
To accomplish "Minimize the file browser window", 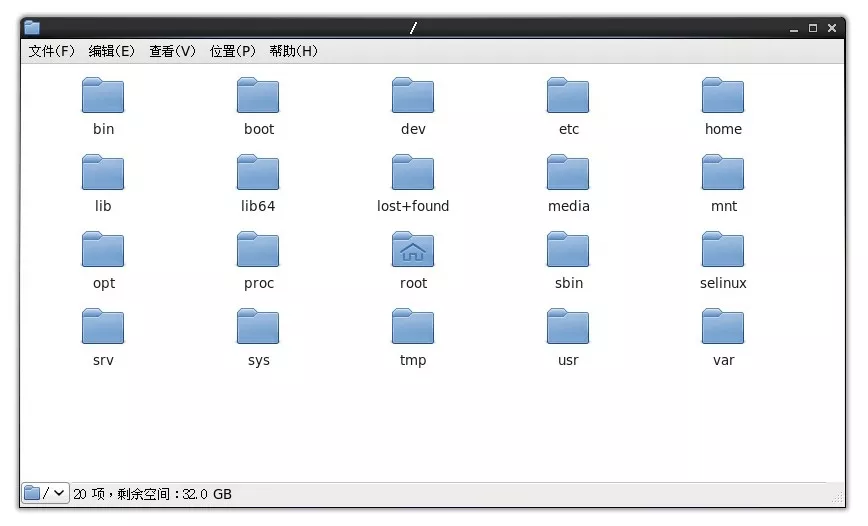I will pos(794,28).
